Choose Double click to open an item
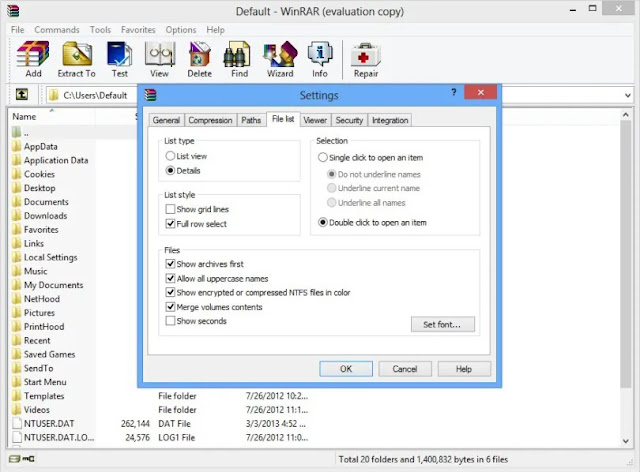This screenshot has width=640, height=472. coord(322,223)
